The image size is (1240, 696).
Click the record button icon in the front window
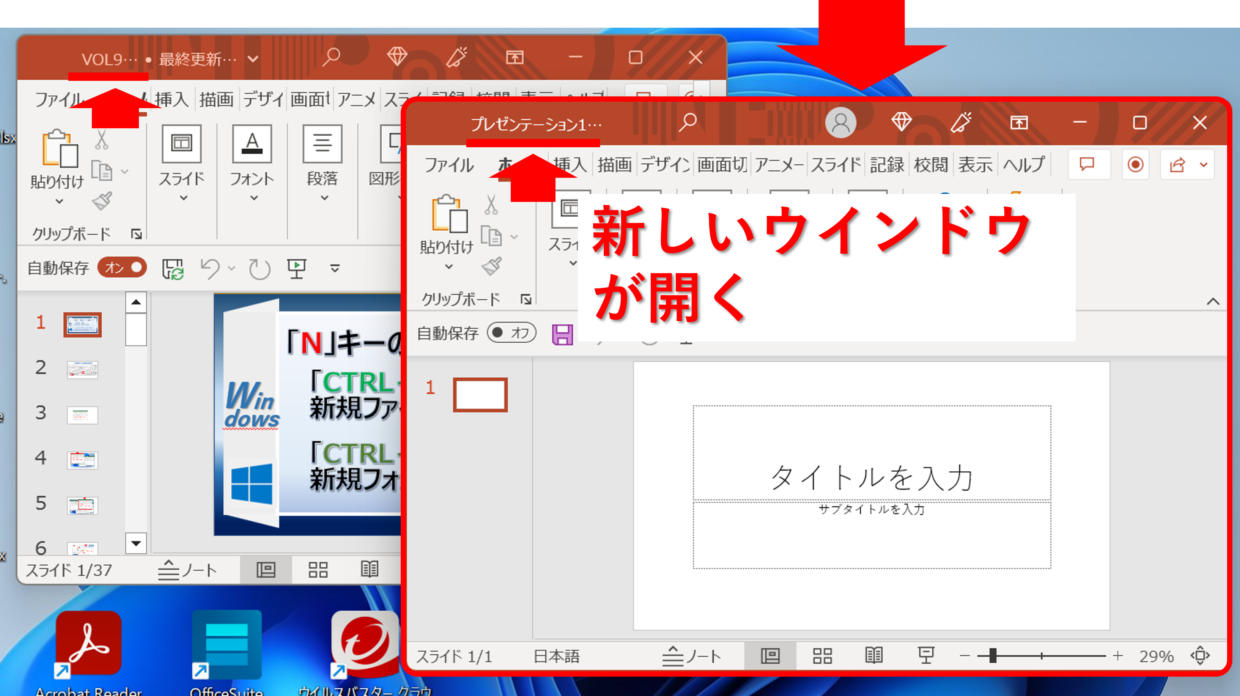coord(1135,164)
